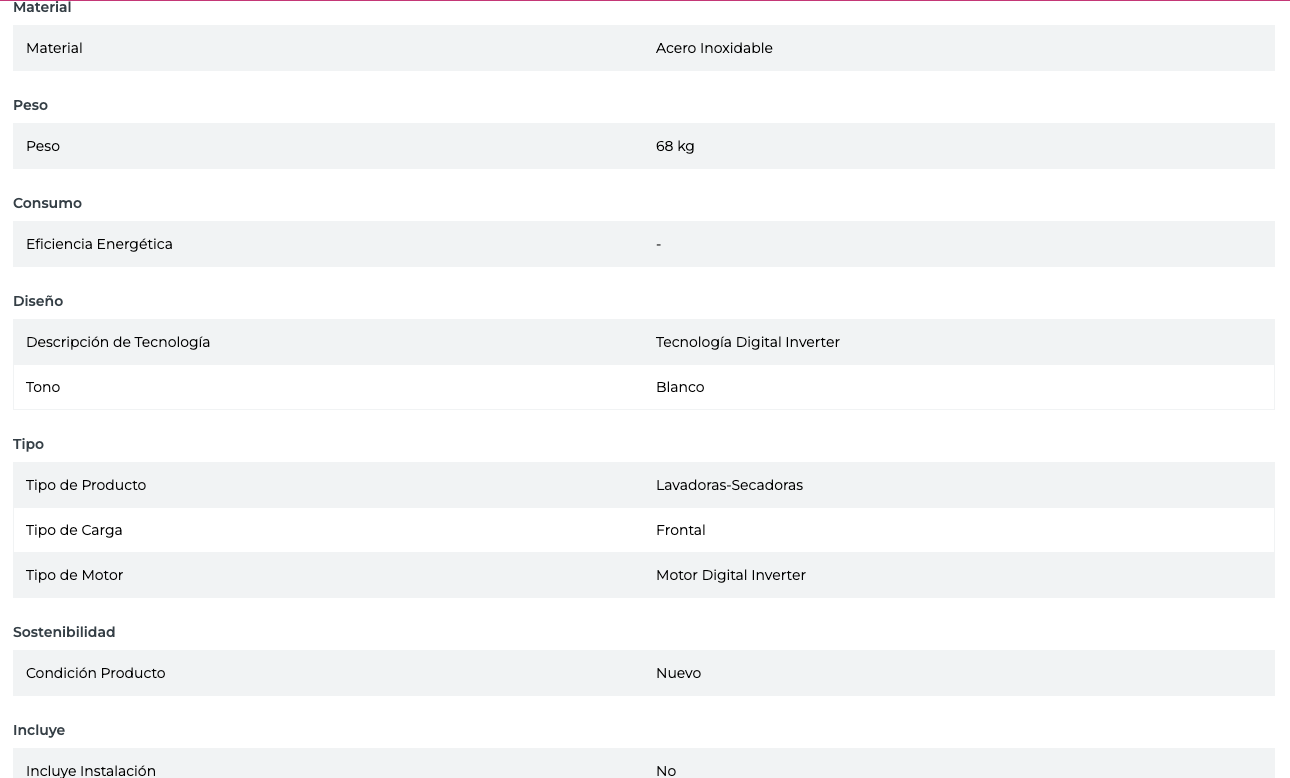The width and height of the screenshot is (1290, 778).
Task: Click the 'Acero Inoxidable' material value
Action: (714, 48)
